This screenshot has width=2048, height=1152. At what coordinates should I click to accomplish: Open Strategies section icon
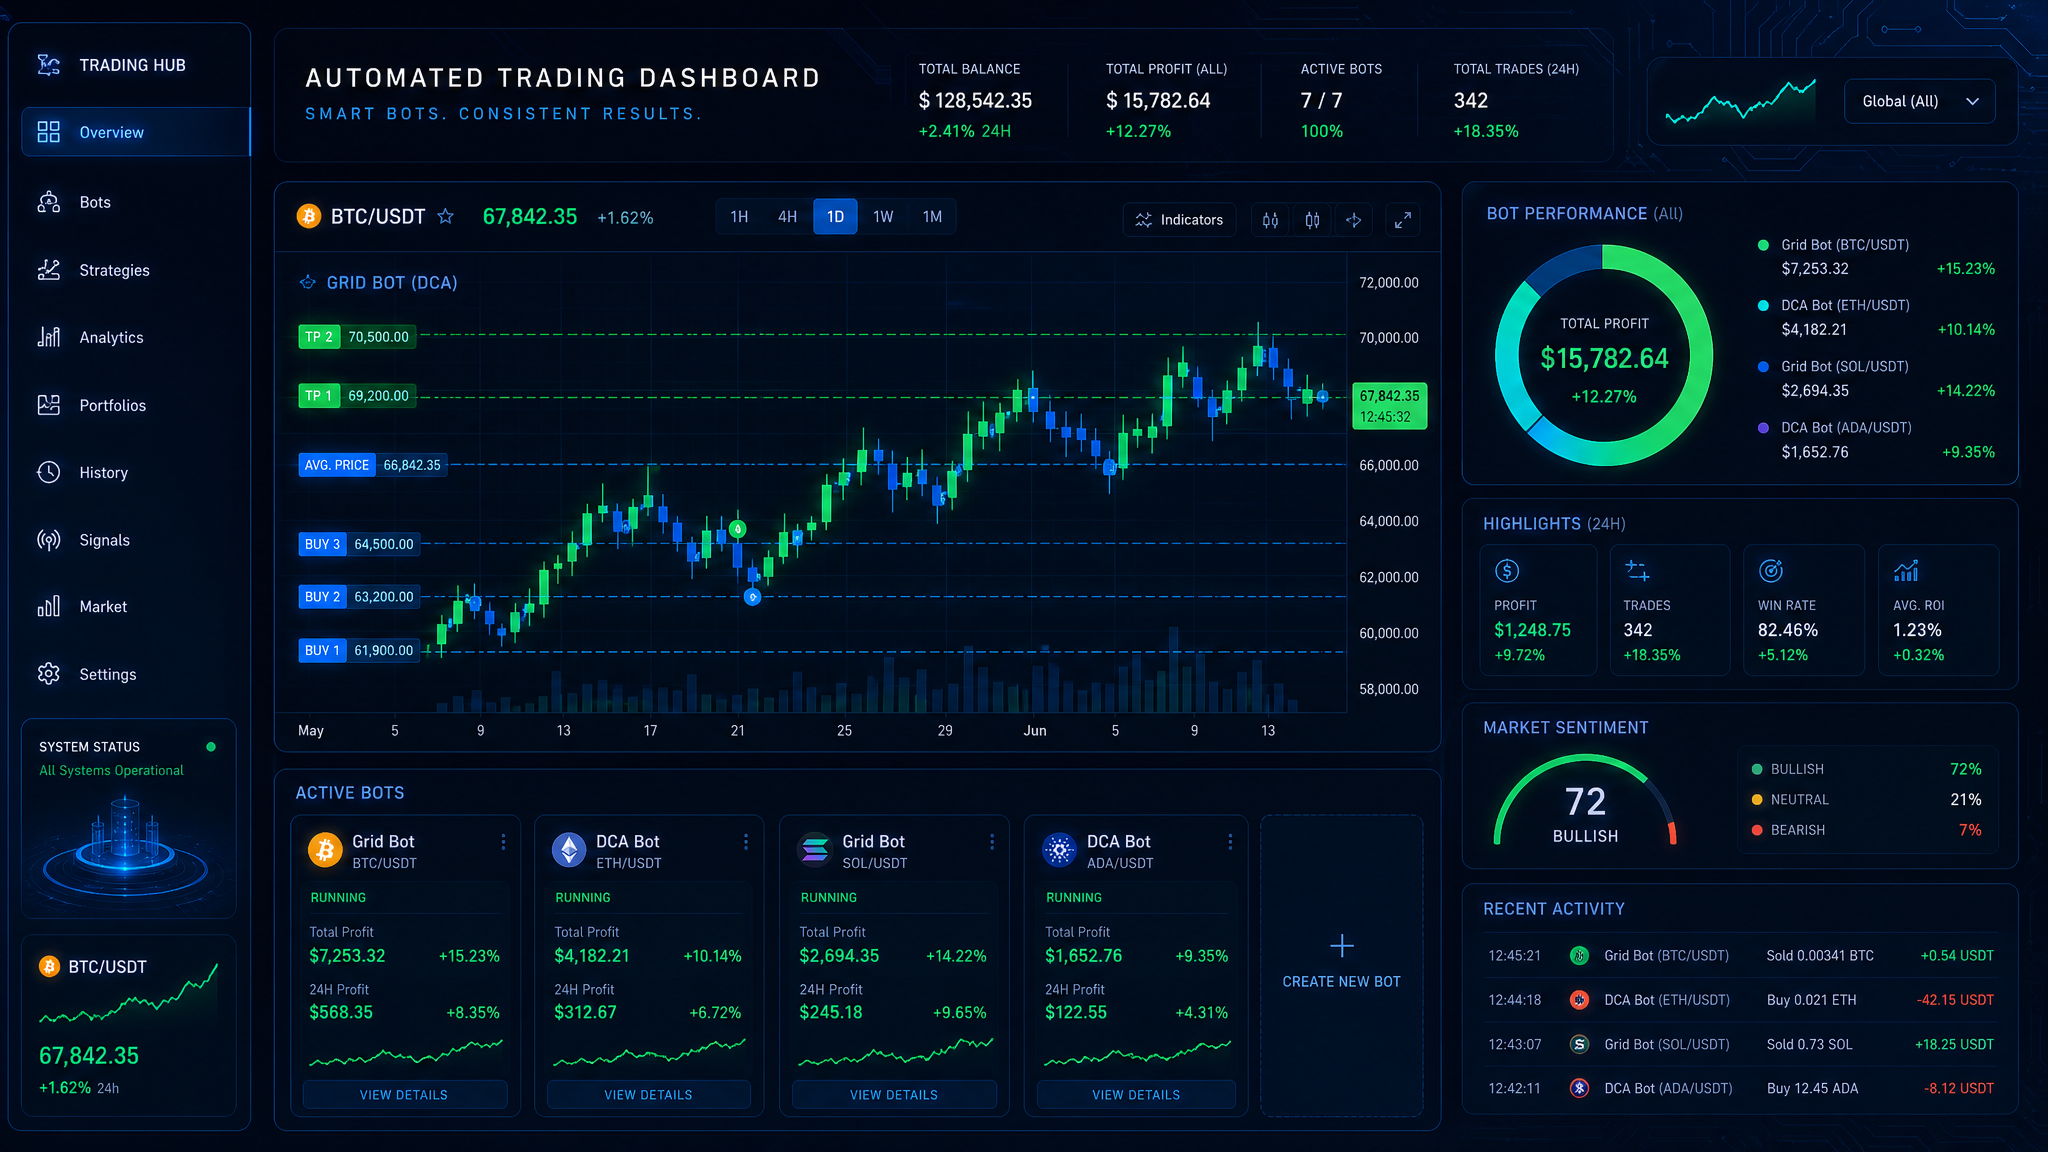click(49, 270)
